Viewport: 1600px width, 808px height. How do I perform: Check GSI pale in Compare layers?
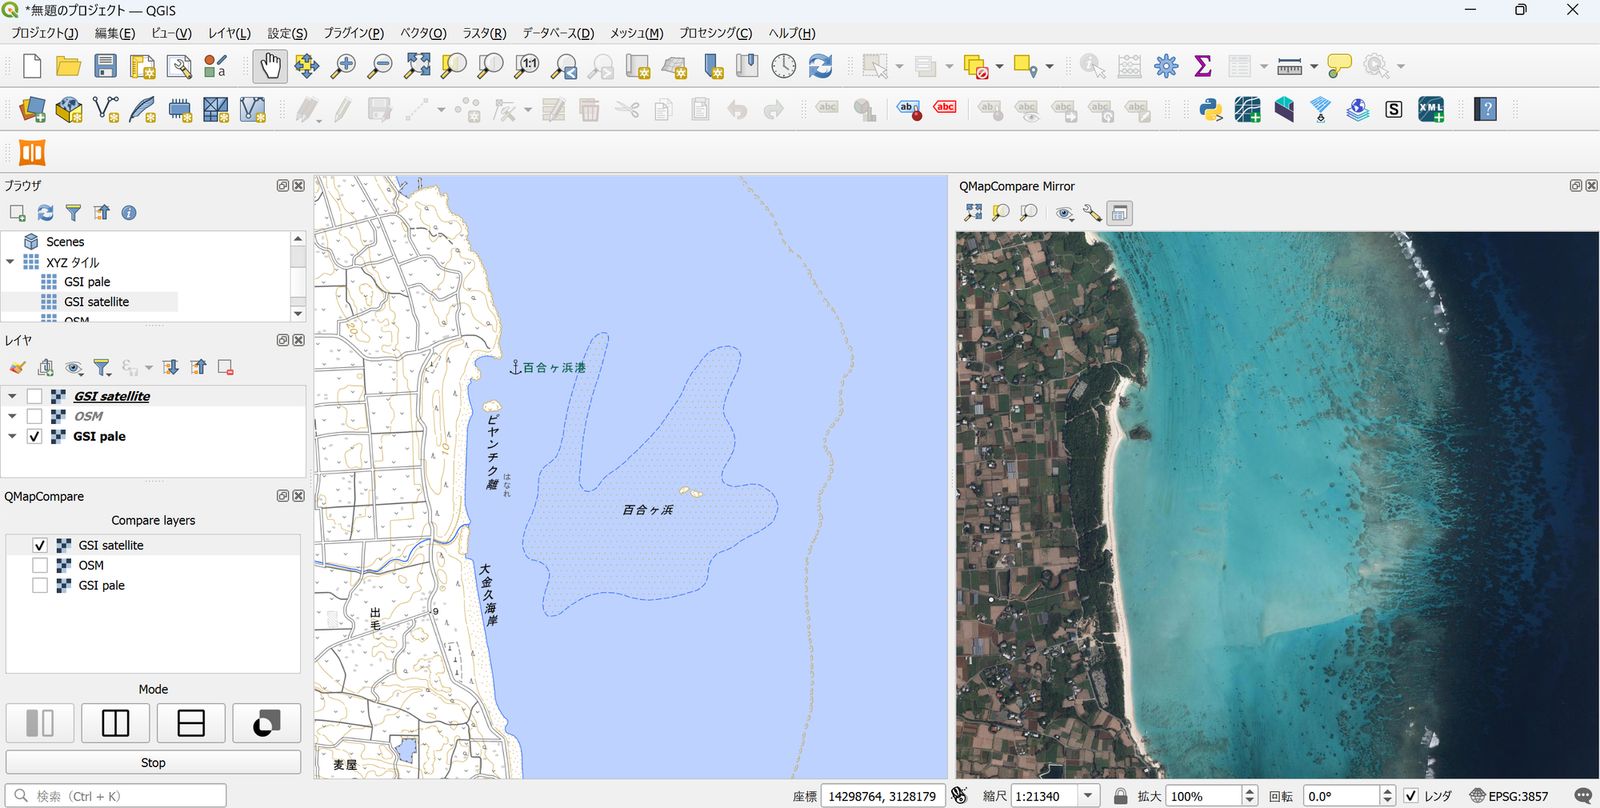click(40, 585)
